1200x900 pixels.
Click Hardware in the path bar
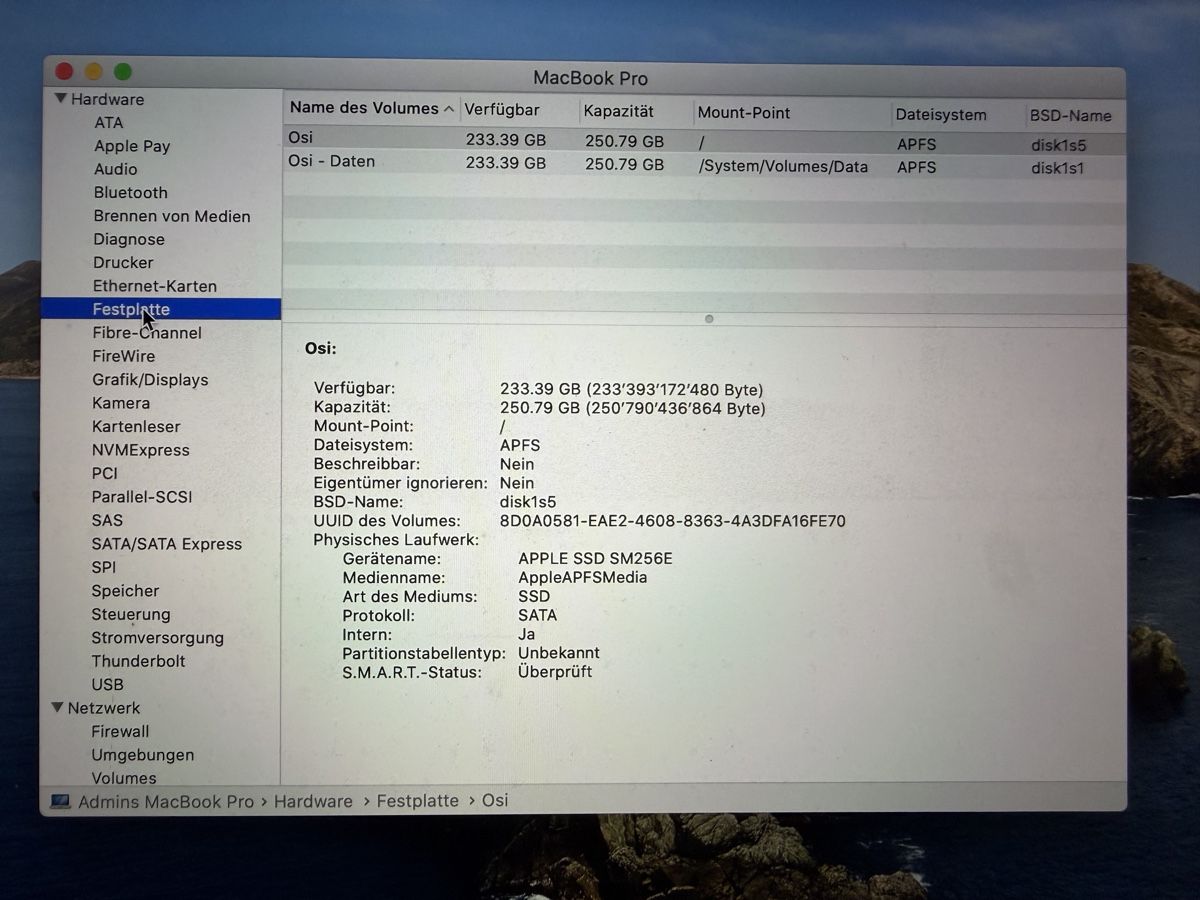[313, 802]
